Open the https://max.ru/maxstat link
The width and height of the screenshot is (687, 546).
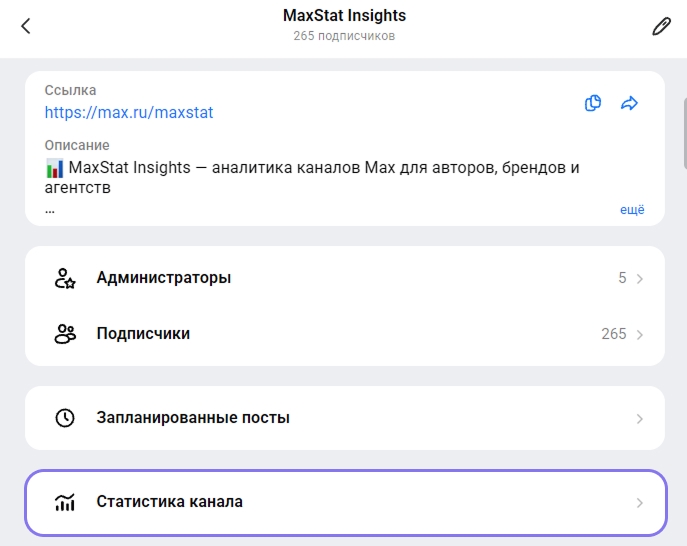(129, 113)
